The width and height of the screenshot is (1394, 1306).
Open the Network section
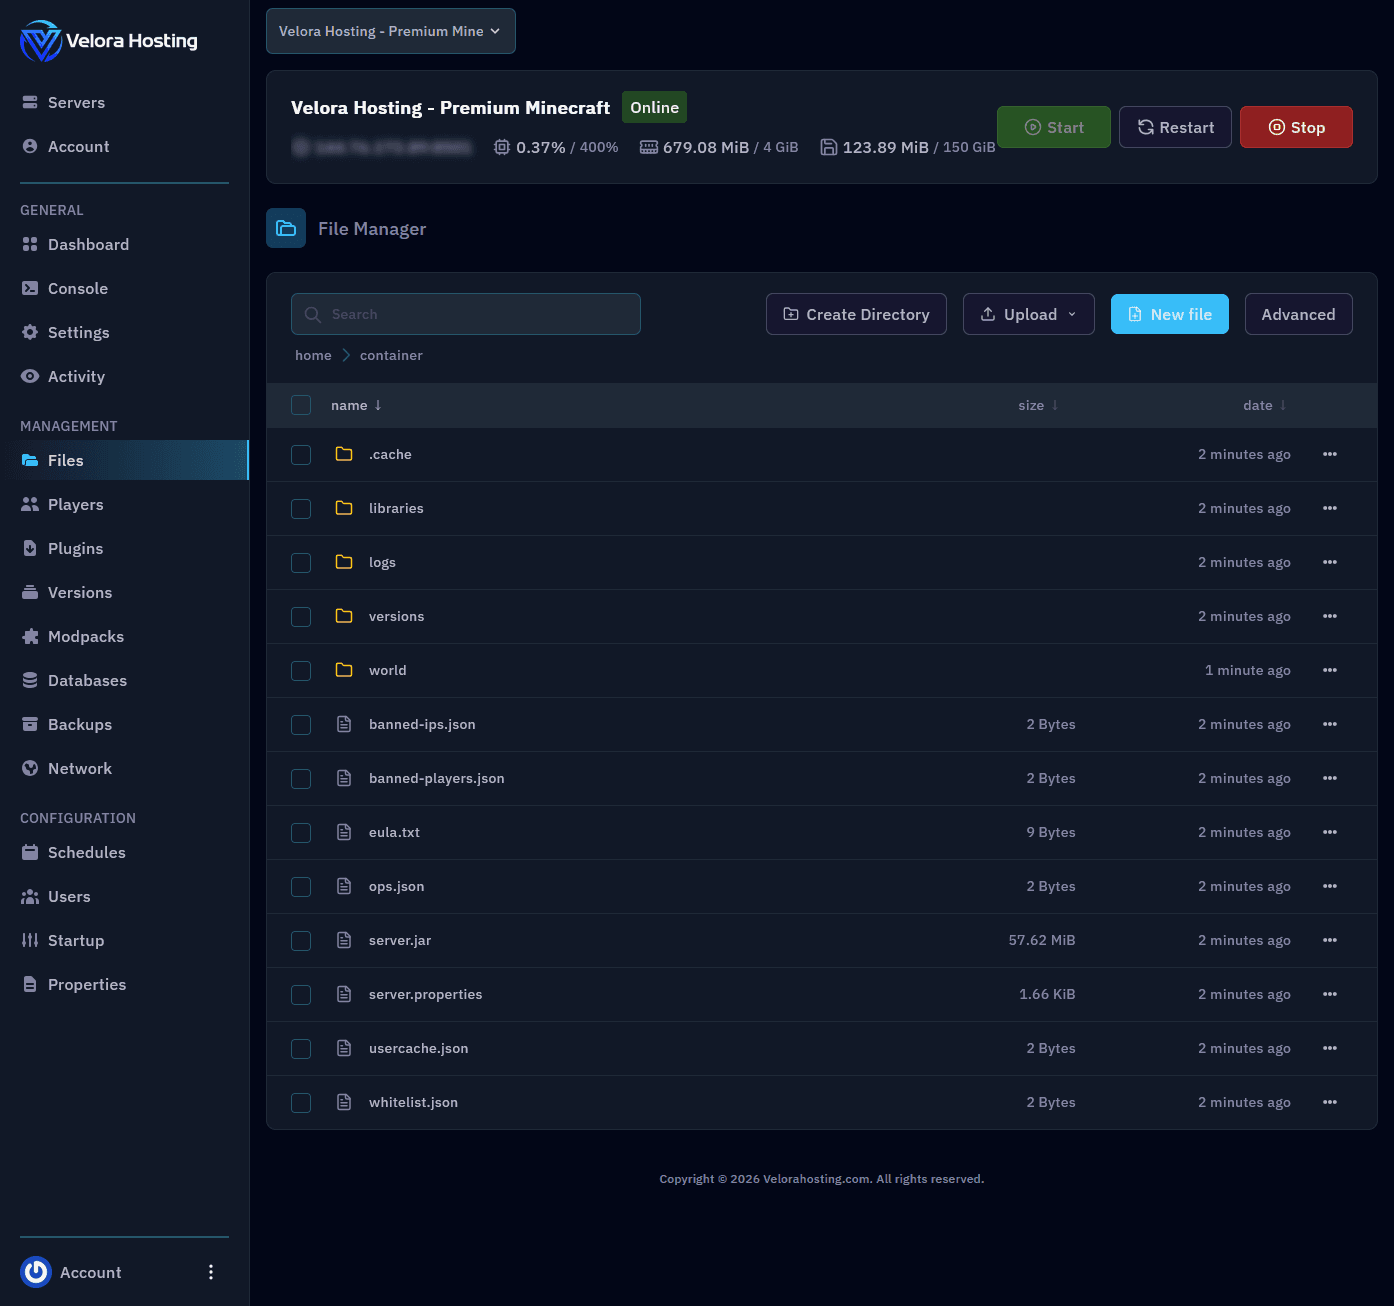(x=80, y=768)
